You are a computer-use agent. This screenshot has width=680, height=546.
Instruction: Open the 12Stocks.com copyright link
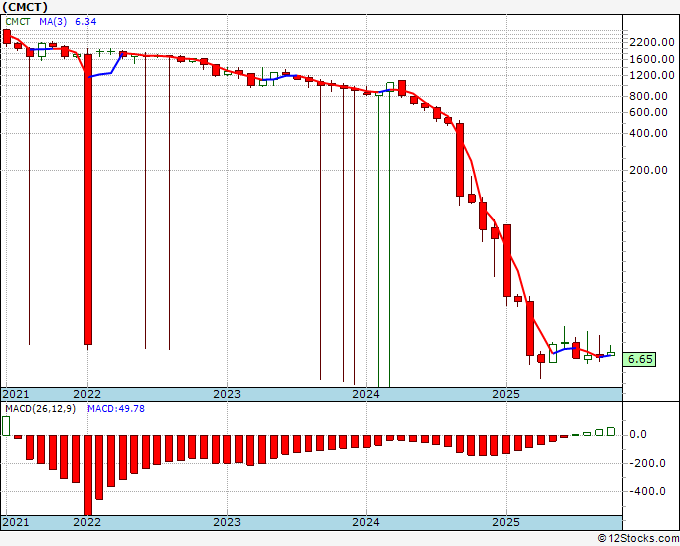[x=638, y=539]
